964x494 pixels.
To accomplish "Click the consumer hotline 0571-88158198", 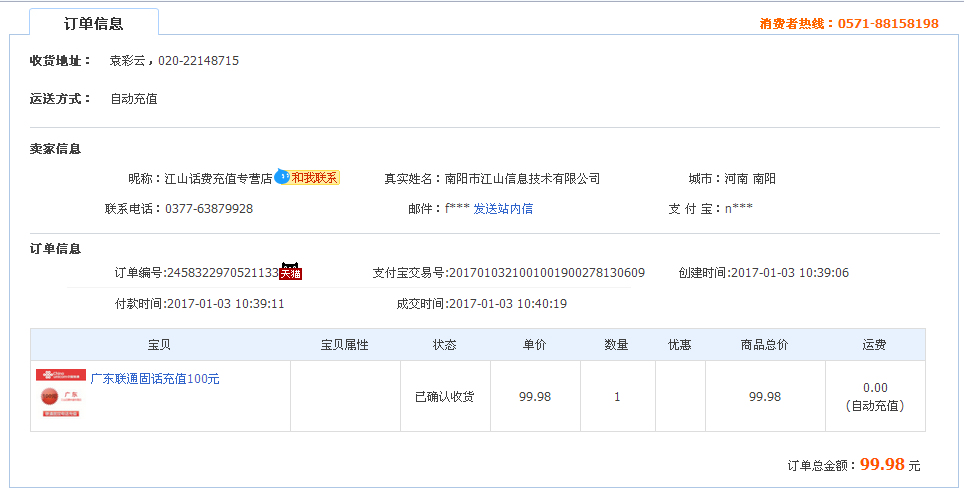I will (x=888, y=23).
